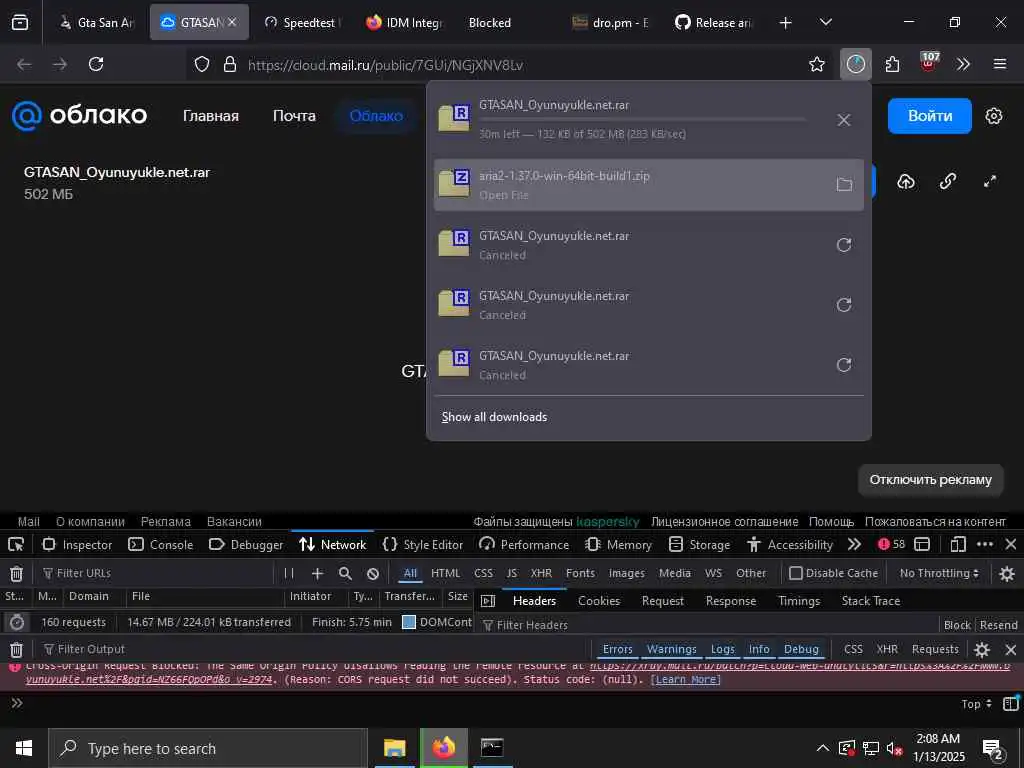Open the Memory devtools tab
The height and width of the screenshot is (768, 1024).
tap(618, 544)
